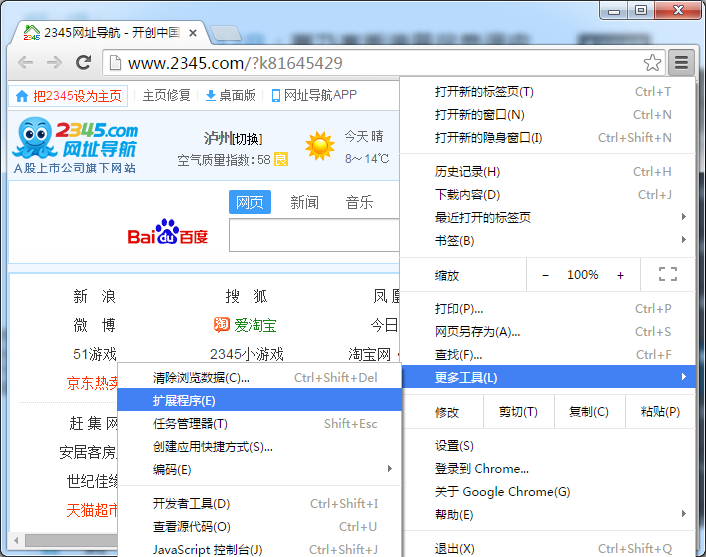Decrease zoom with minus button
The height and width of the screenshot is (557, 706).
(x=545, y=275)
